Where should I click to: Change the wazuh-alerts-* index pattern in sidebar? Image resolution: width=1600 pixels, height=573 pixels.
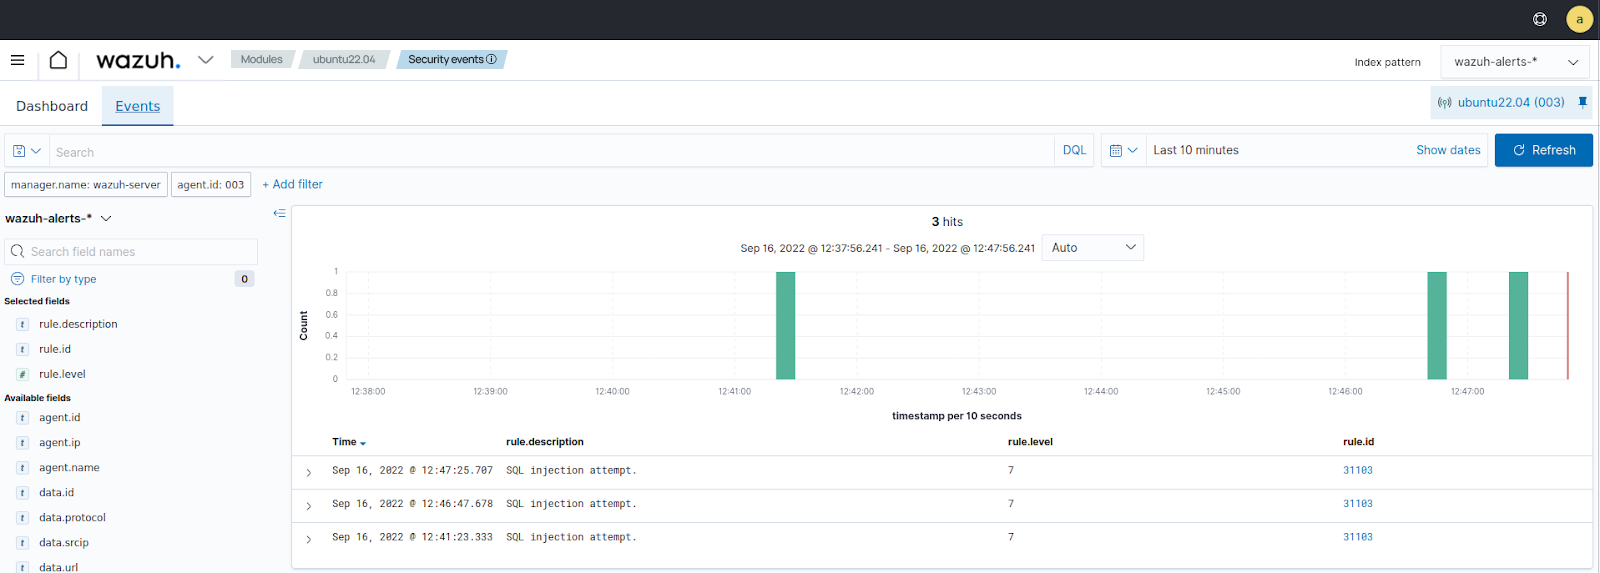(58, 218)
